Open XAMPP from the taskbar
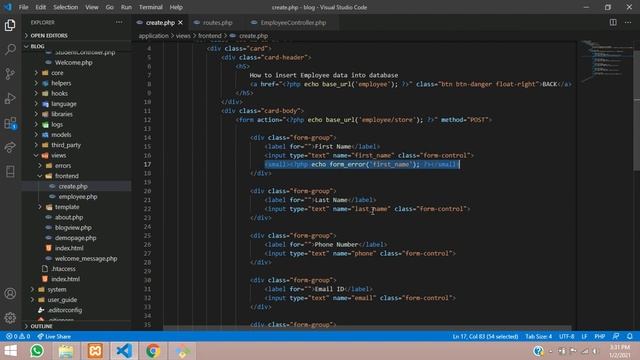The width and height of the screenshot is (640, 360). pos(95,351)
